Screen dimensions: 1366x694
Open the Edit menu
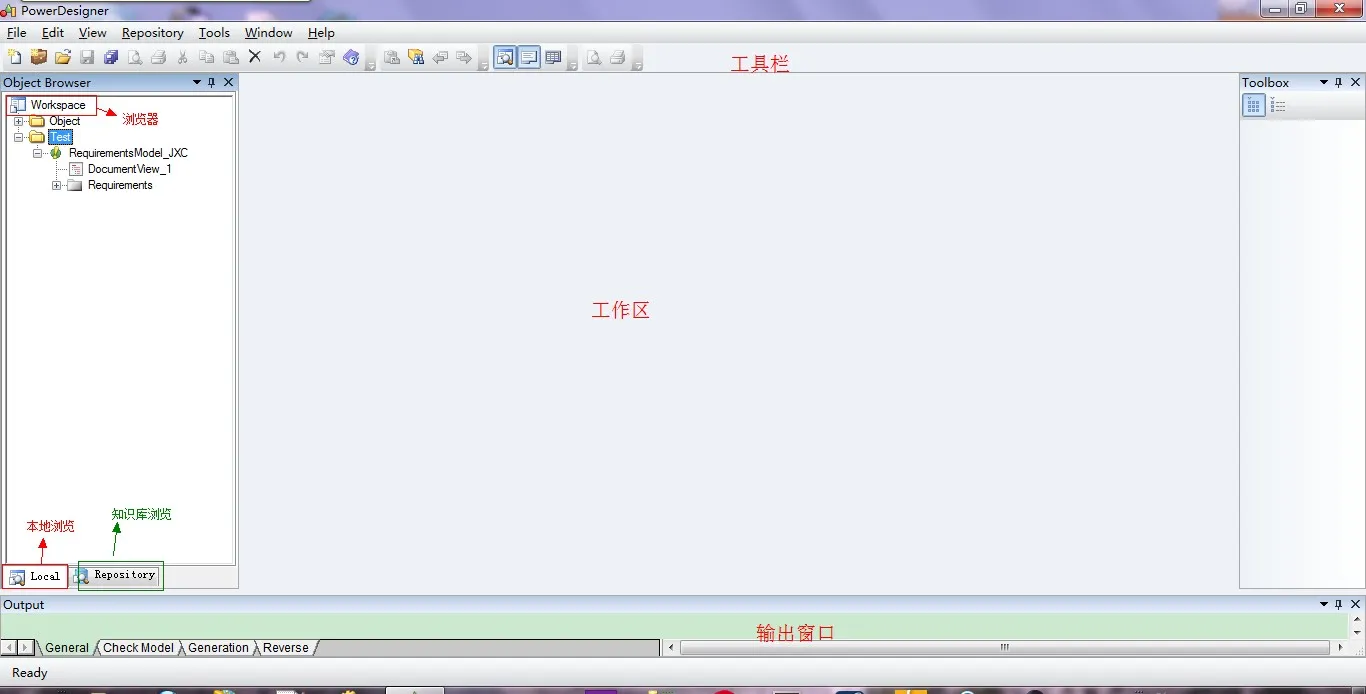click(53, 33)
